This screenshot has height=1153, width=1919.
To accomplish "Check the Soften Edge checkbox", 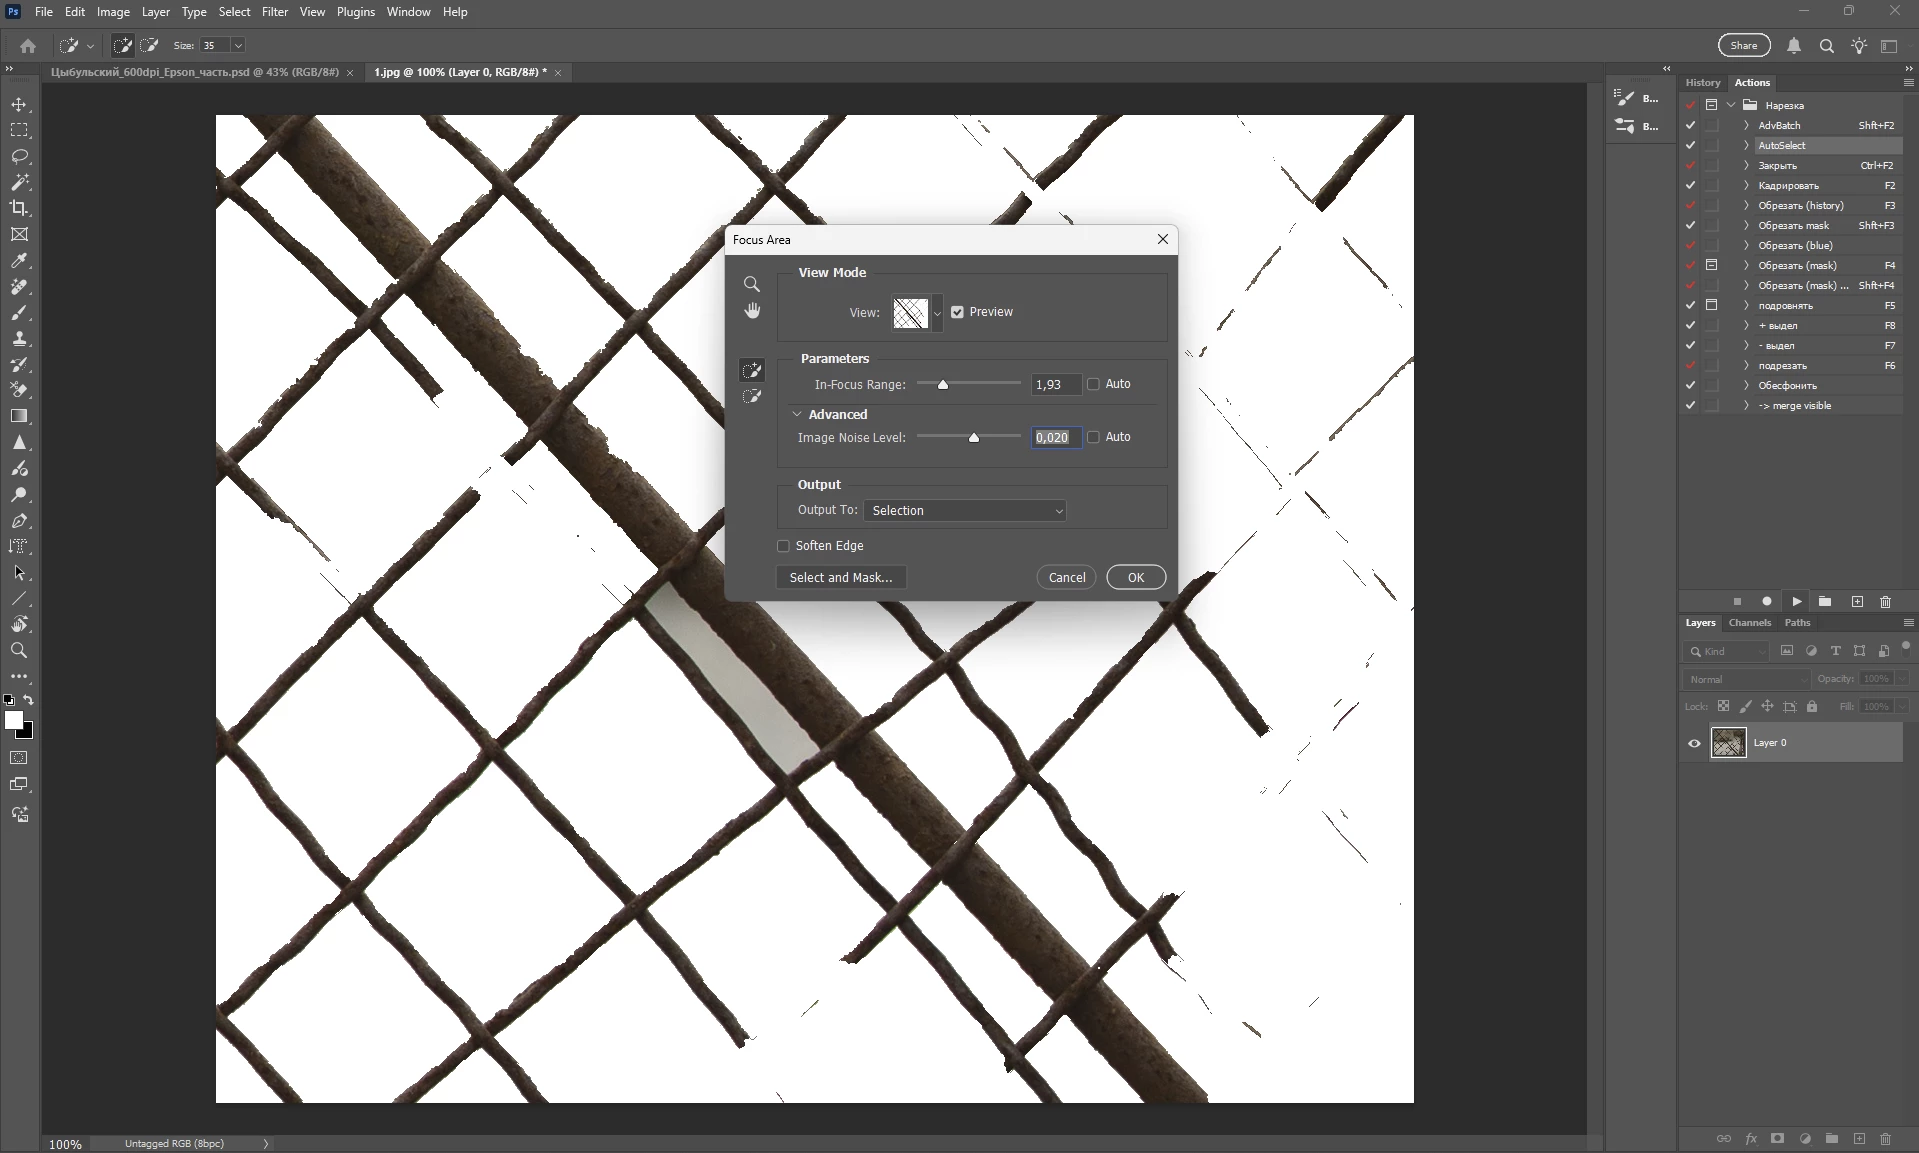I will [783, 546].
